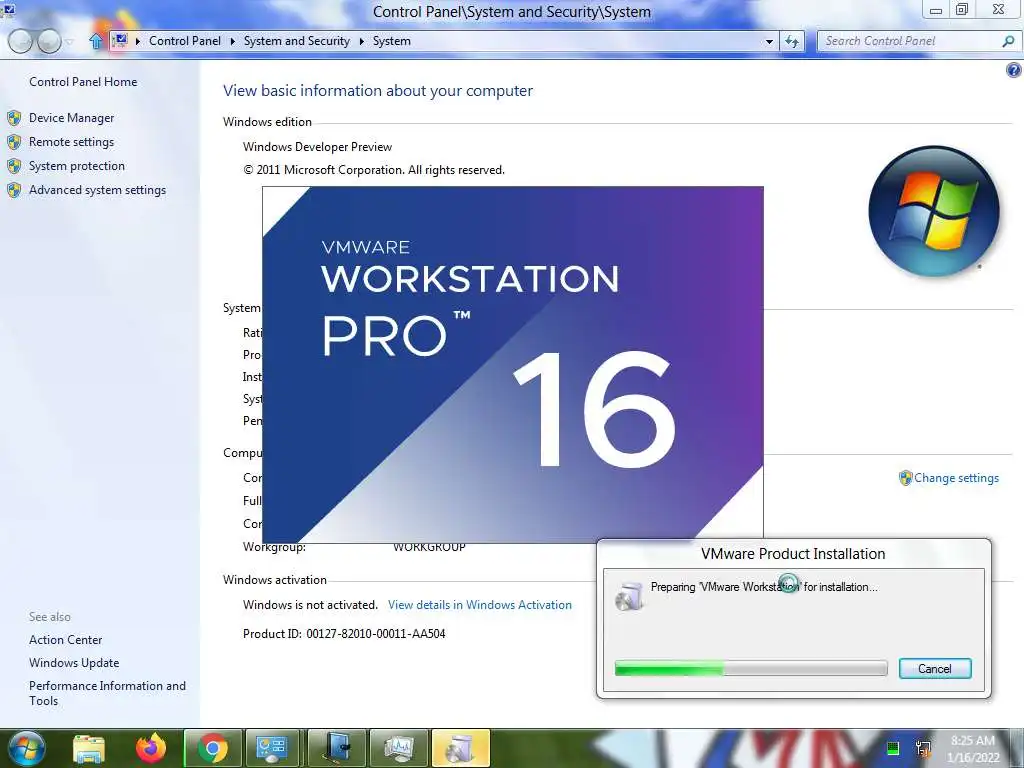The height and width of the screenshot is (768, 1024).
Task: Select the blue door taskbar icon
Action: [x=337, y=748]
